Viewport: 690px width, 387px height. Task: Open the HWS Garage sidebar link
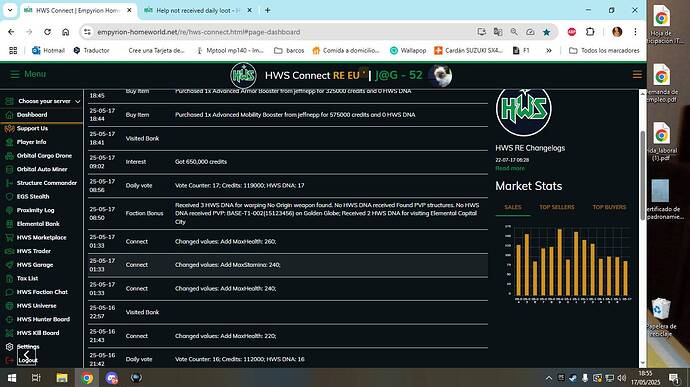(x=35, y=265)
